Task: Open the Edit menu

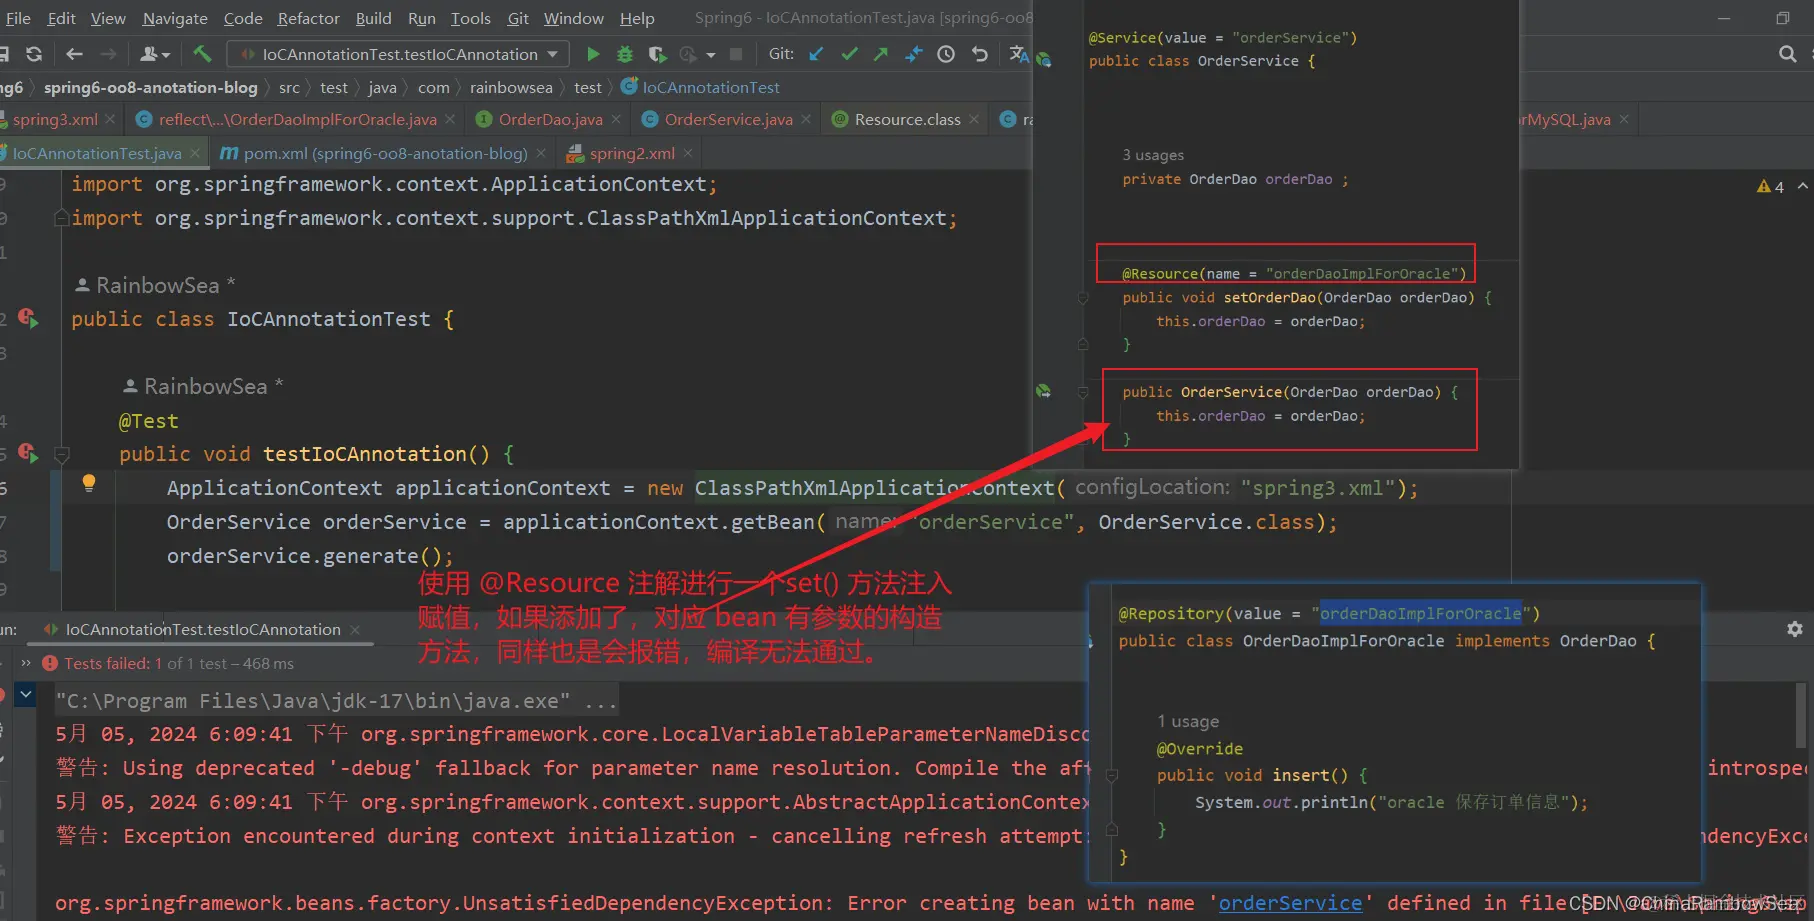Action: (61, 18)
